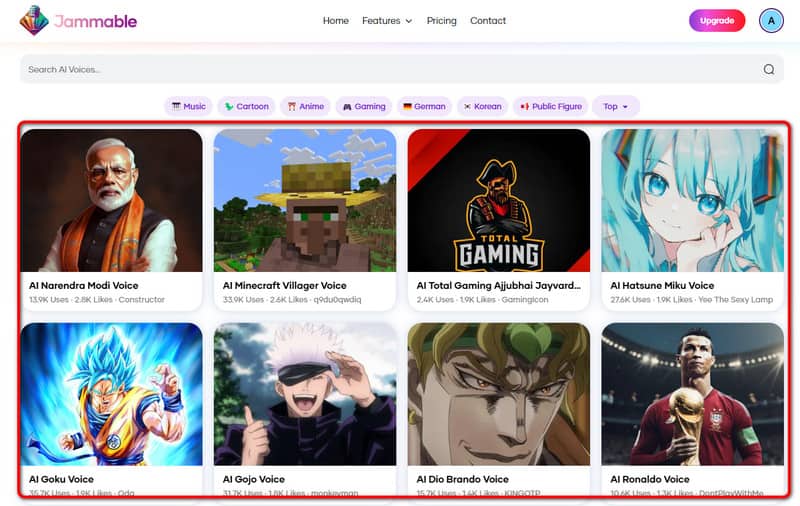Viewport: 800px width, 506px height.
Task: Click the search magnifier icon
Action: 768,69
